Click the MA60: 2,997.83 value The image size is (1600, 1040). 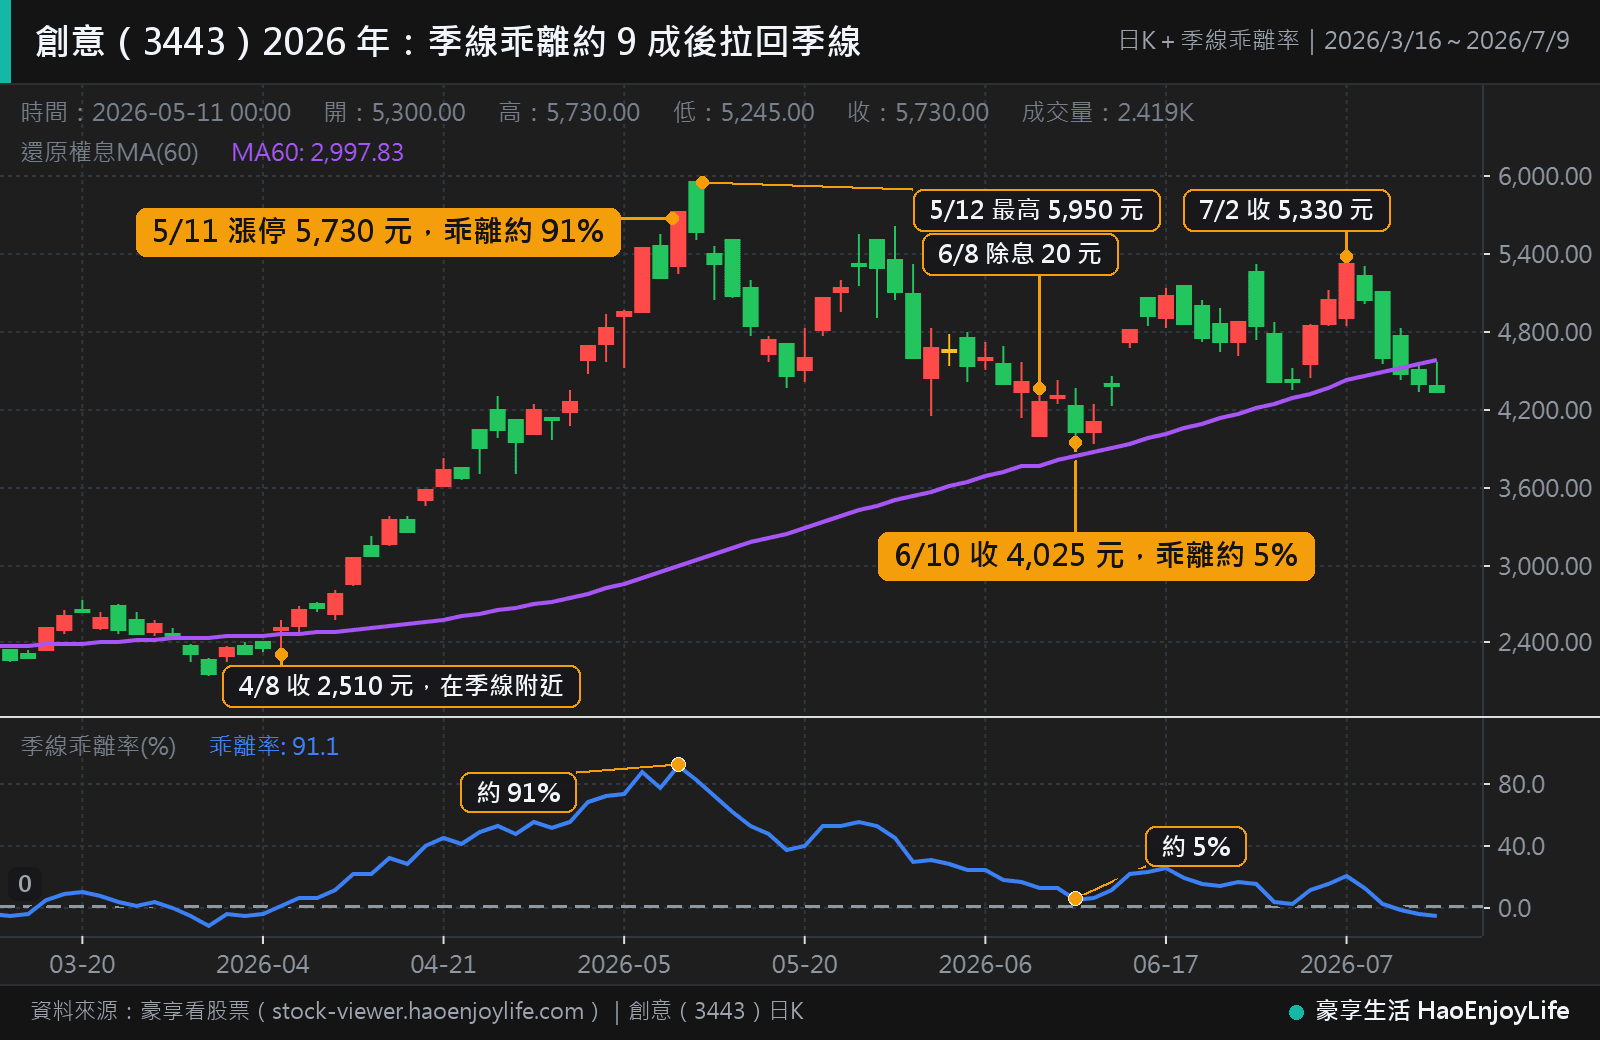click(x=317, y=152)
